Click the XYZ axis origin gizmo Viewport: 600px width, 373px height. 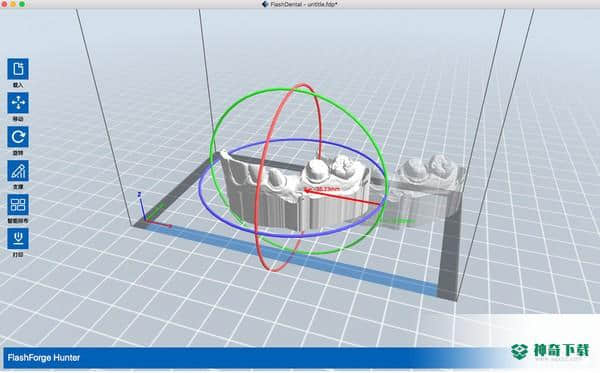click(x=145, y=214)
